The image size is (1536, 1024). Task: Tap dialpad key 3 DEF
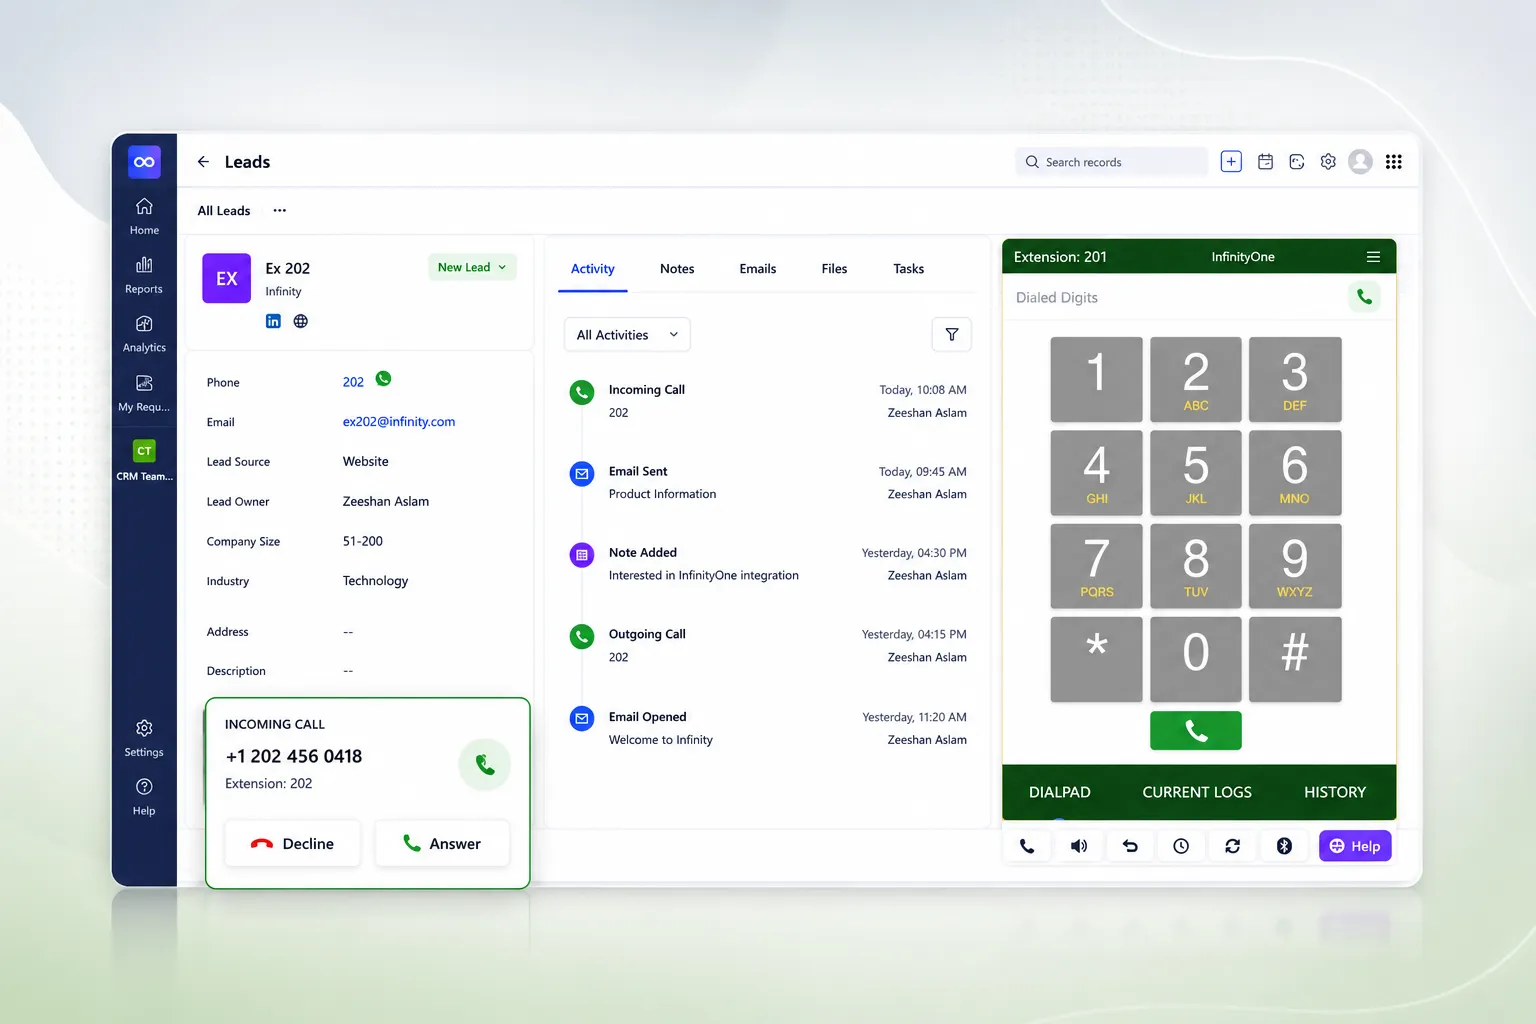coord(1295,379)
